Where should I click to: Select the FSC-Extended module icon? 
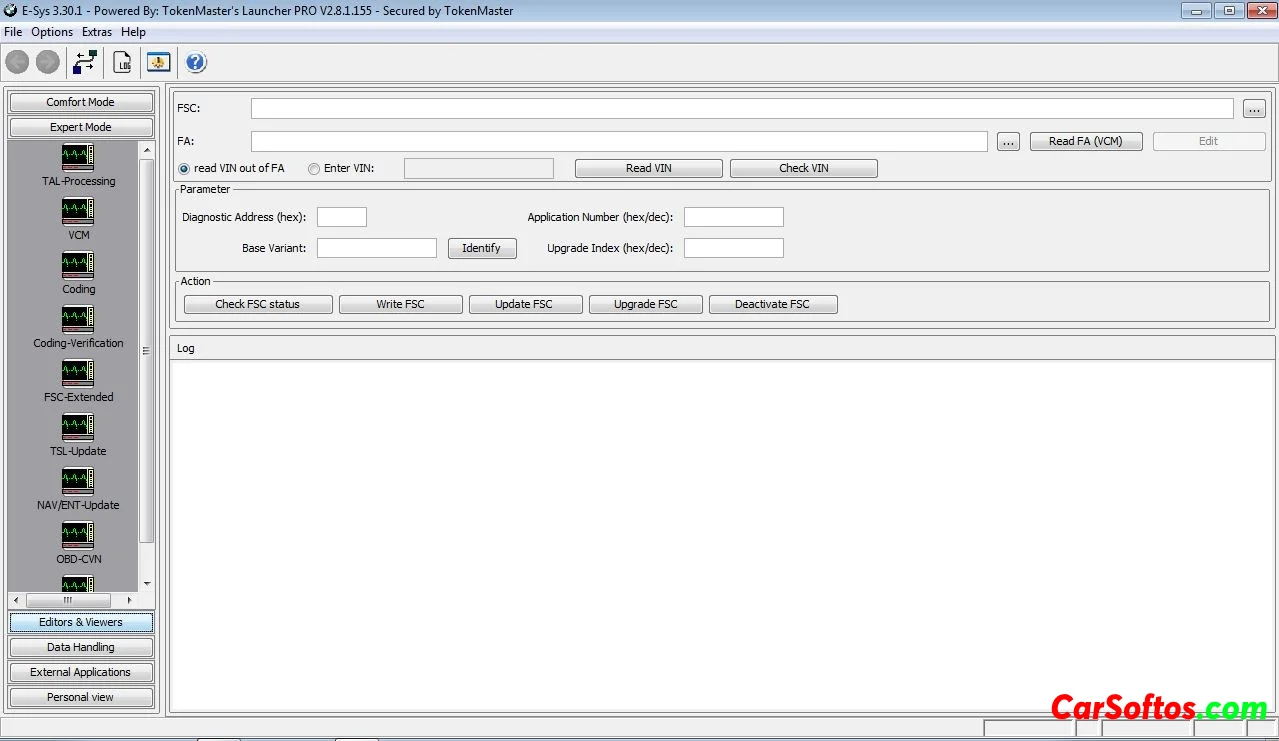[78, 373]
